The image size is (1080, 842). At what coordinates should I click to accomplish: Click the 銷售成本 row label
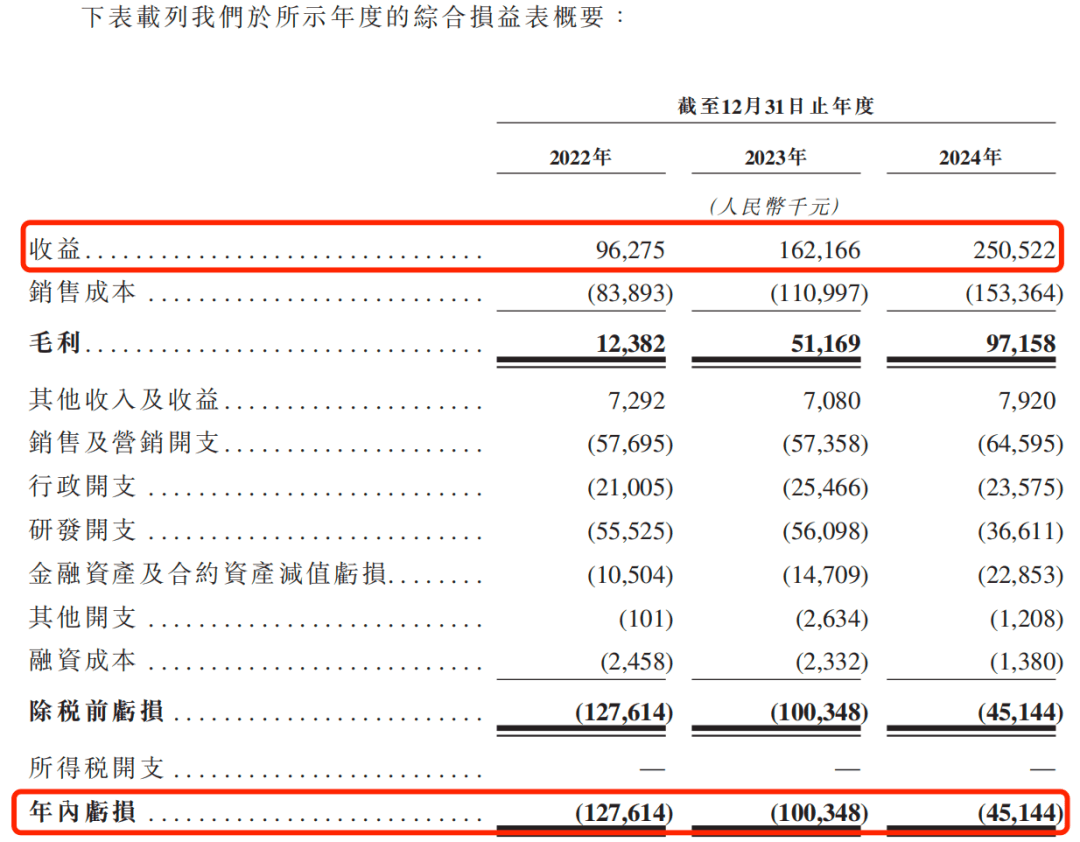tap(83, 293)
